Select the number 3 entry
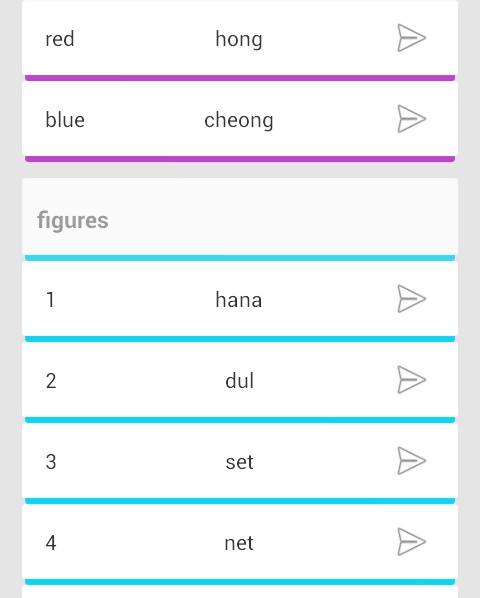This screenshot has width=480, height=598. (x=51, y=462)
